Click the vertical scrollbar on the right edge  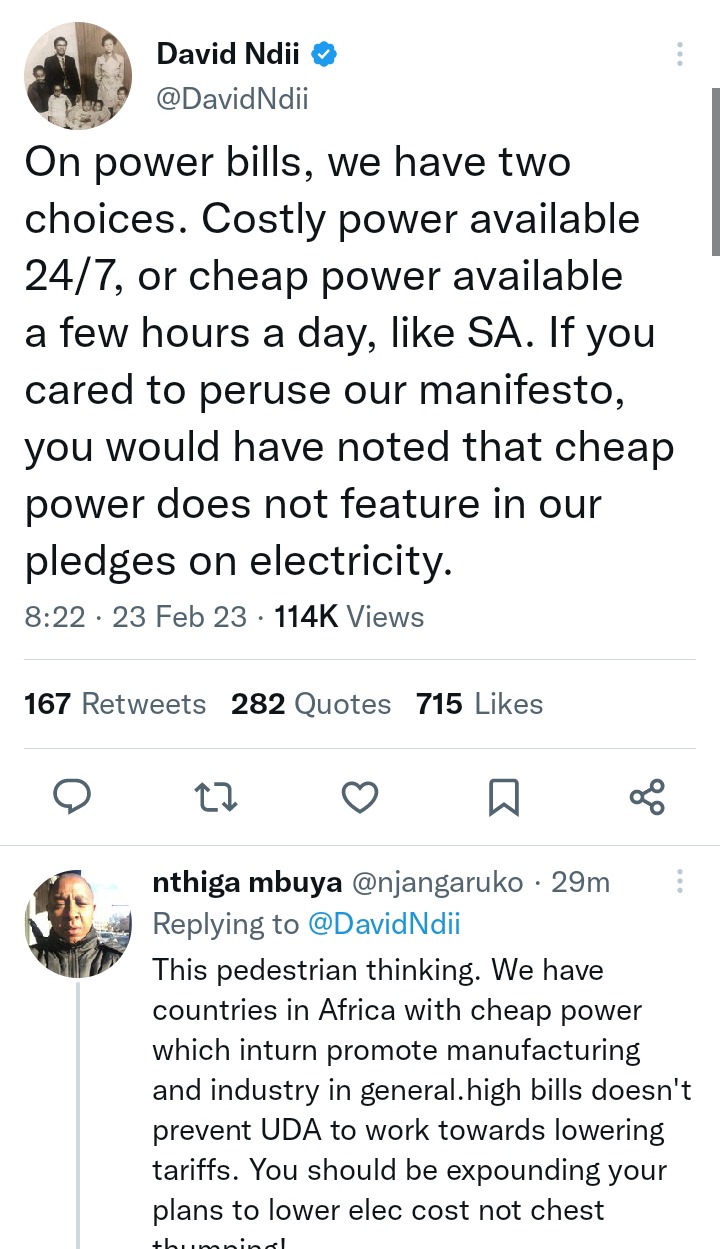pyautogui.click(x=715, y=170)
